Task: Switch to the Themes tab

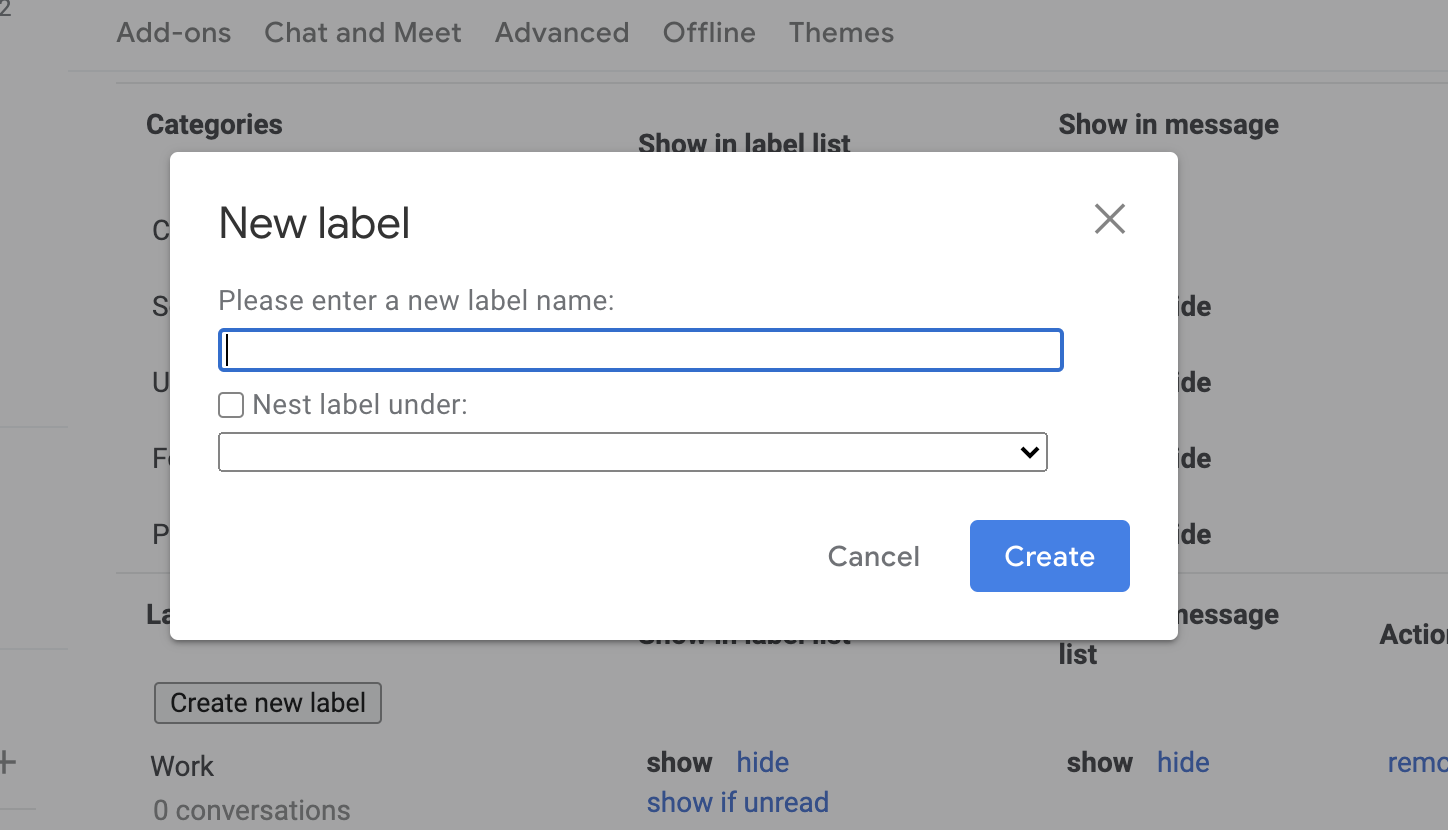Action: pos(841,32)
